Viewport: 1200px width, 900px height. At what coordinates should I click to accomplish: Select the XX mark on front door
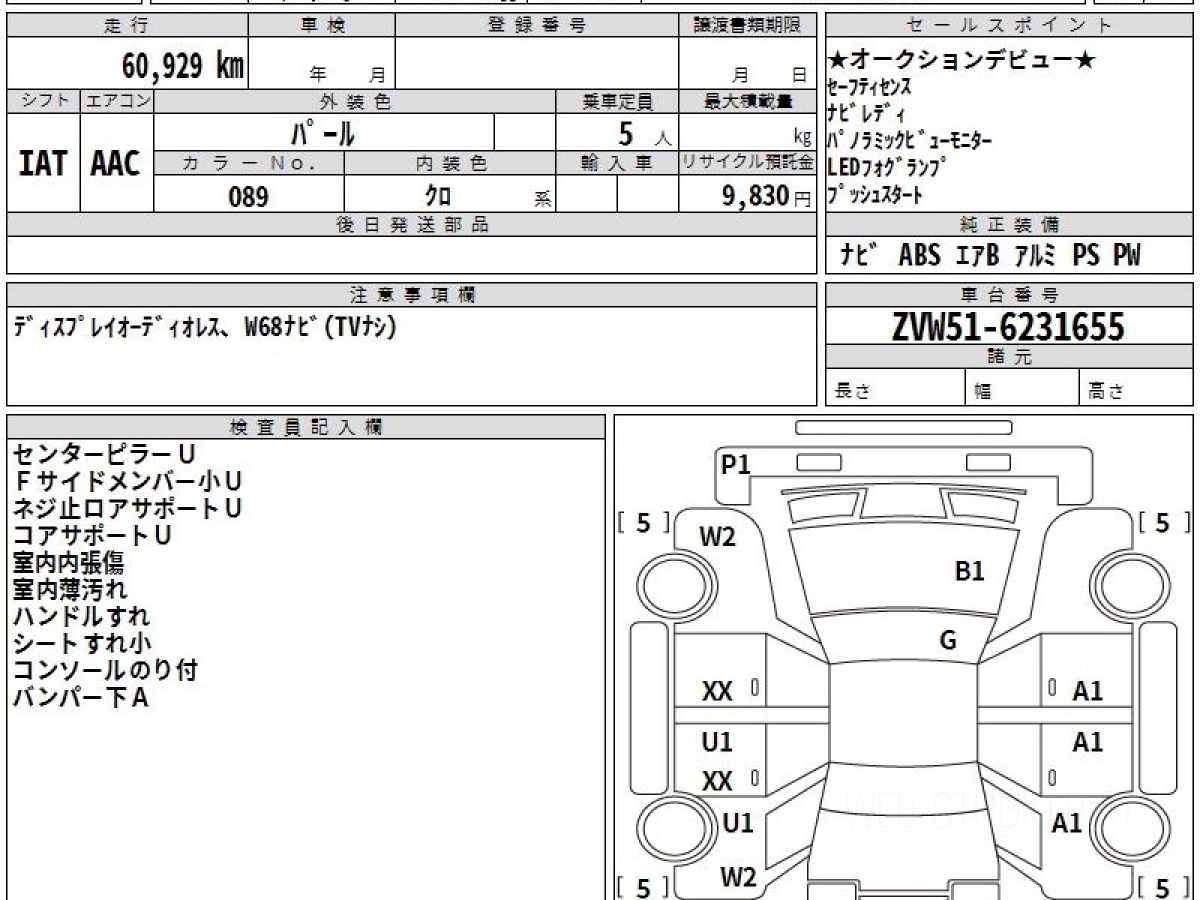coord(717,691)
